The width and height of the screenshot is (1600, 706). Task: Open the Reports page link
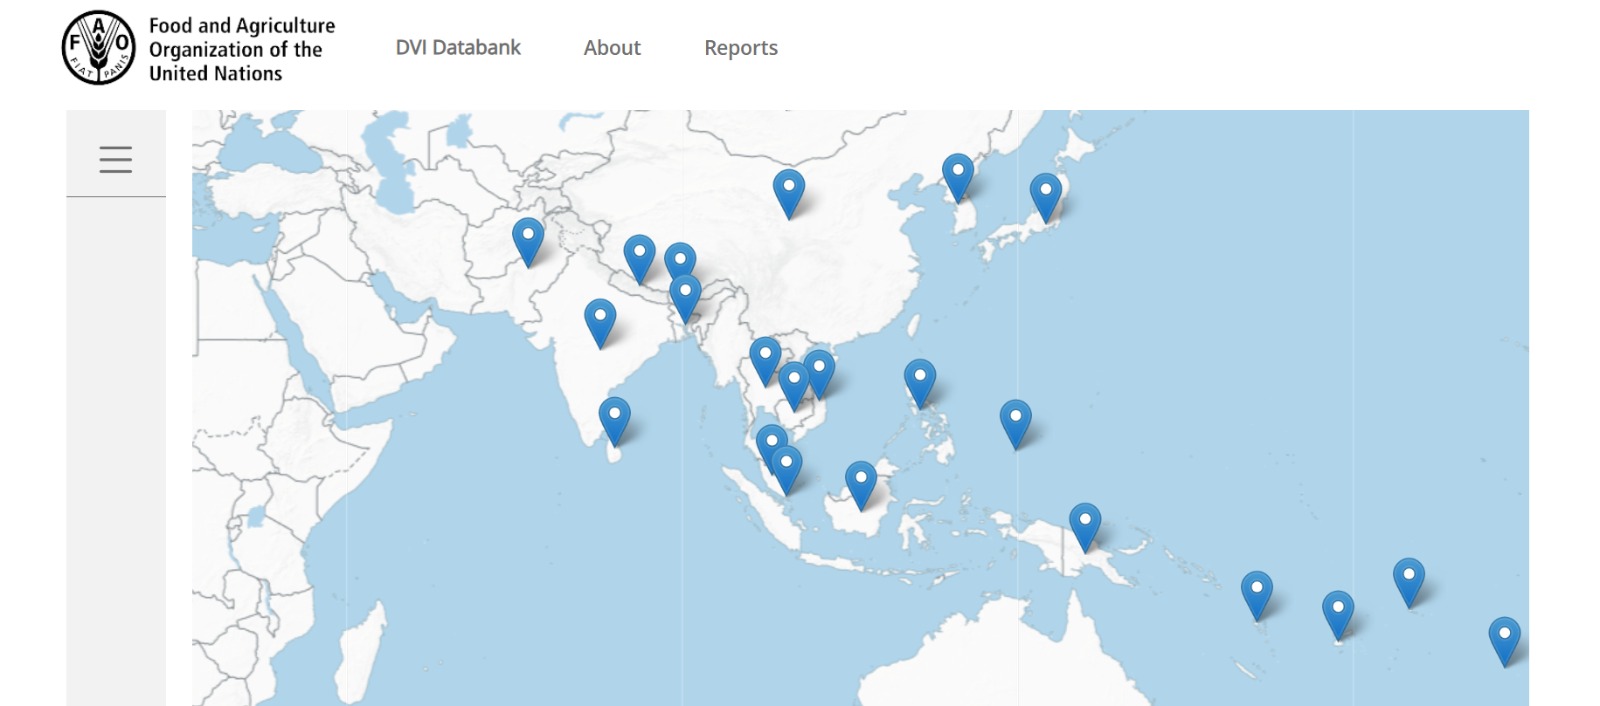(x=740, y=48)
